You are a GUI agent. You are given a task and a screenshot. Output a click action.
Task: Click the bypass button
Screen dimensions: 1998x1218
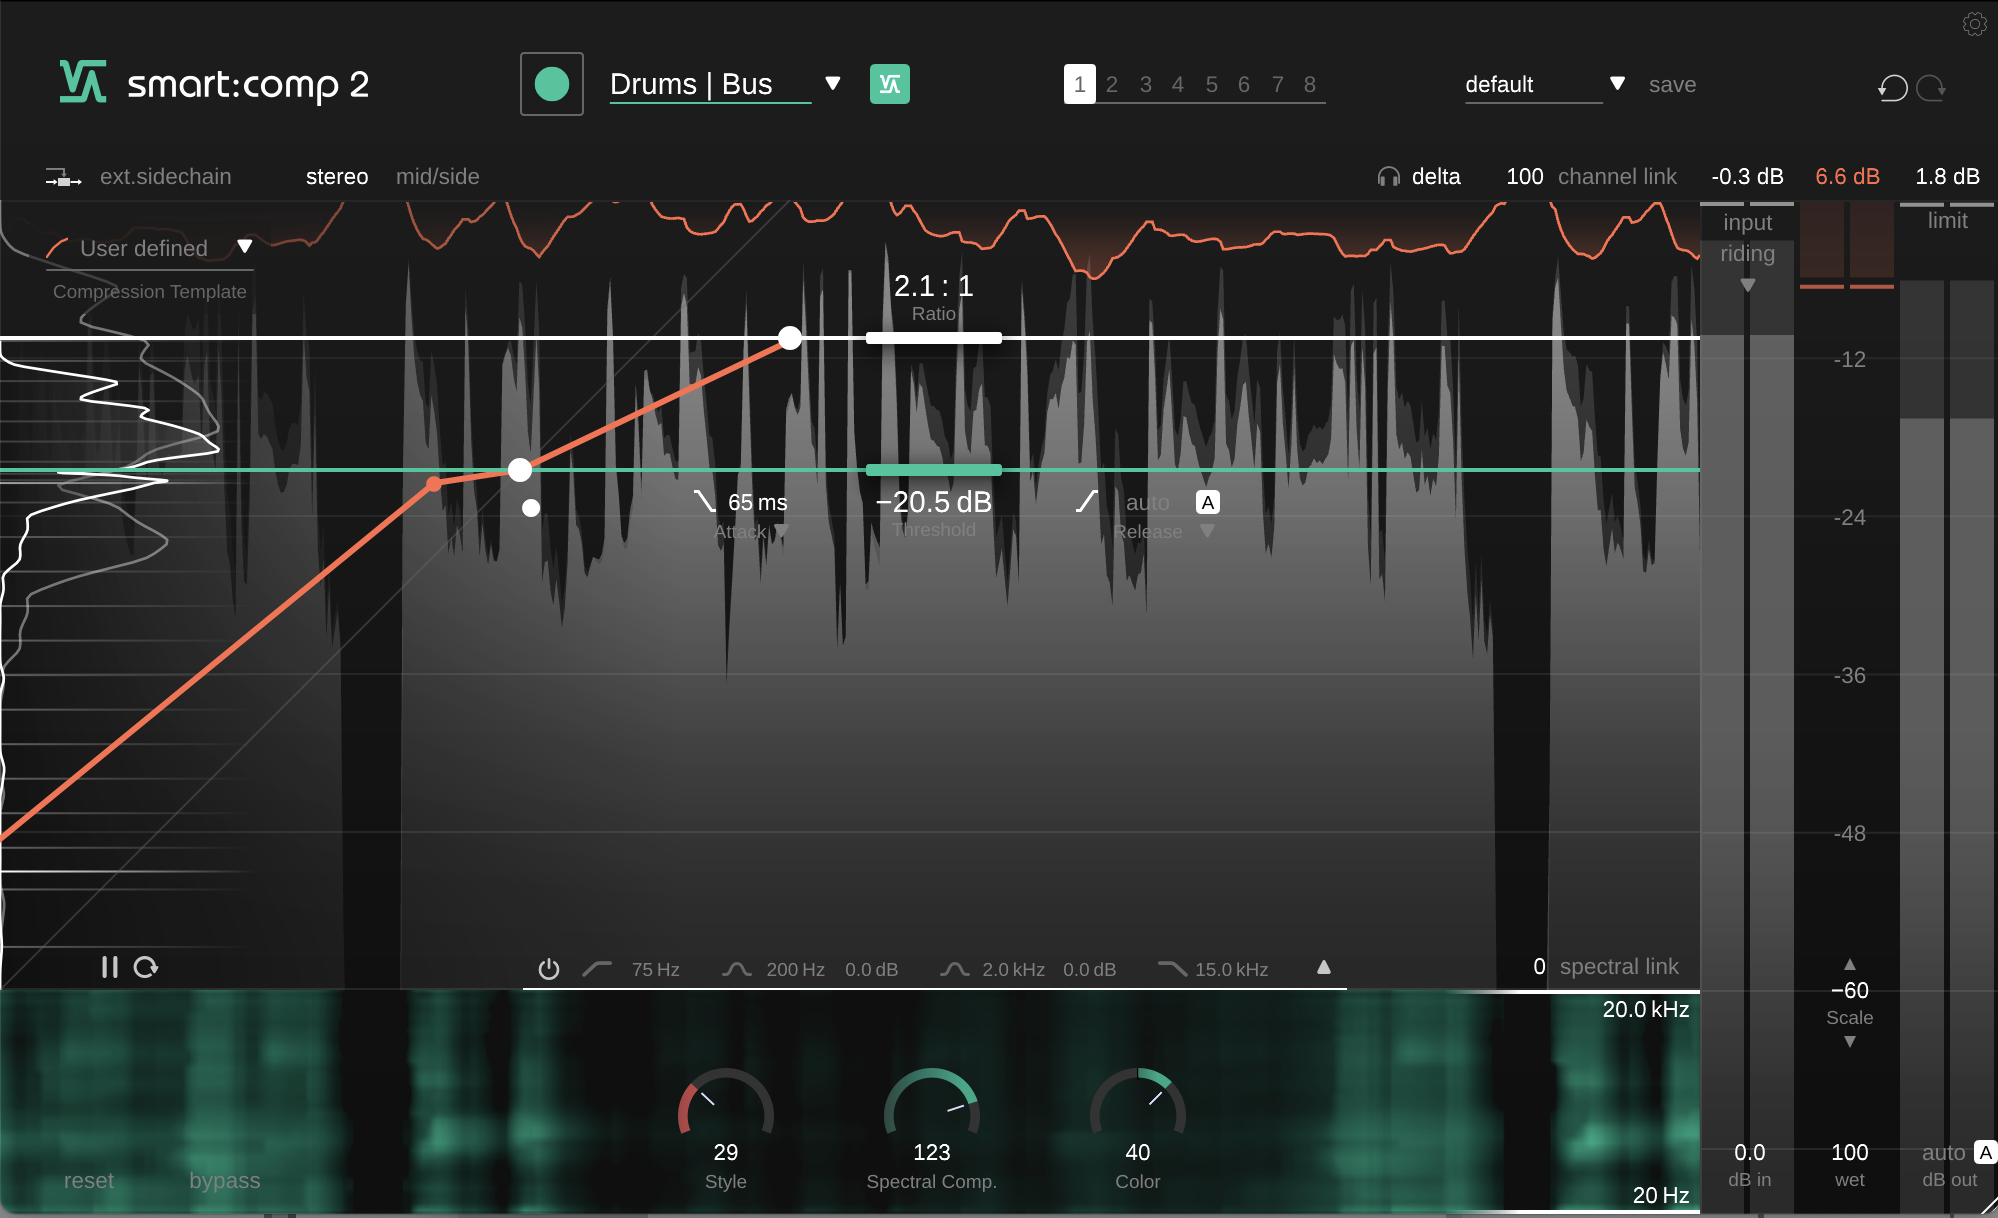click(224, 1180)
